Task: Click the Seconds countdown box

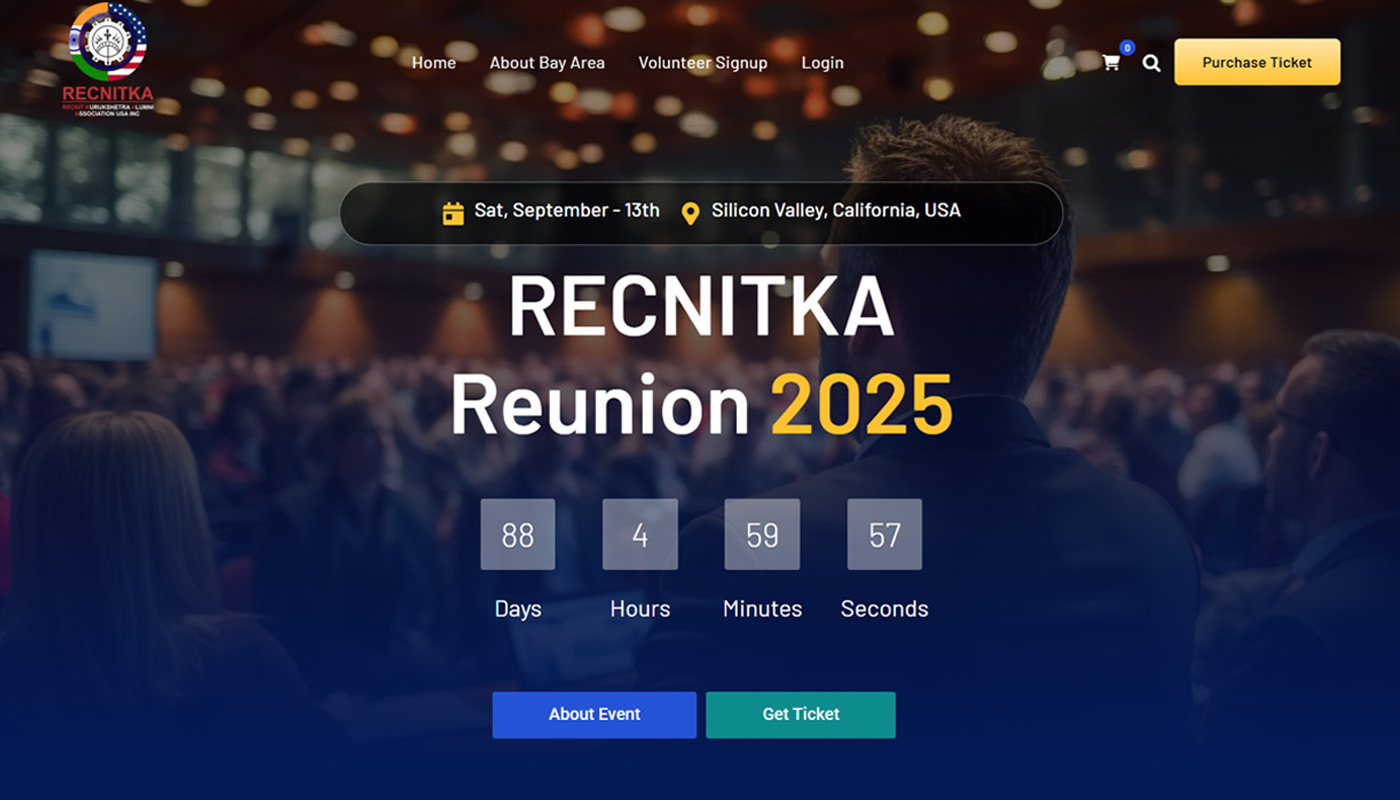Action: click(885, 535)
